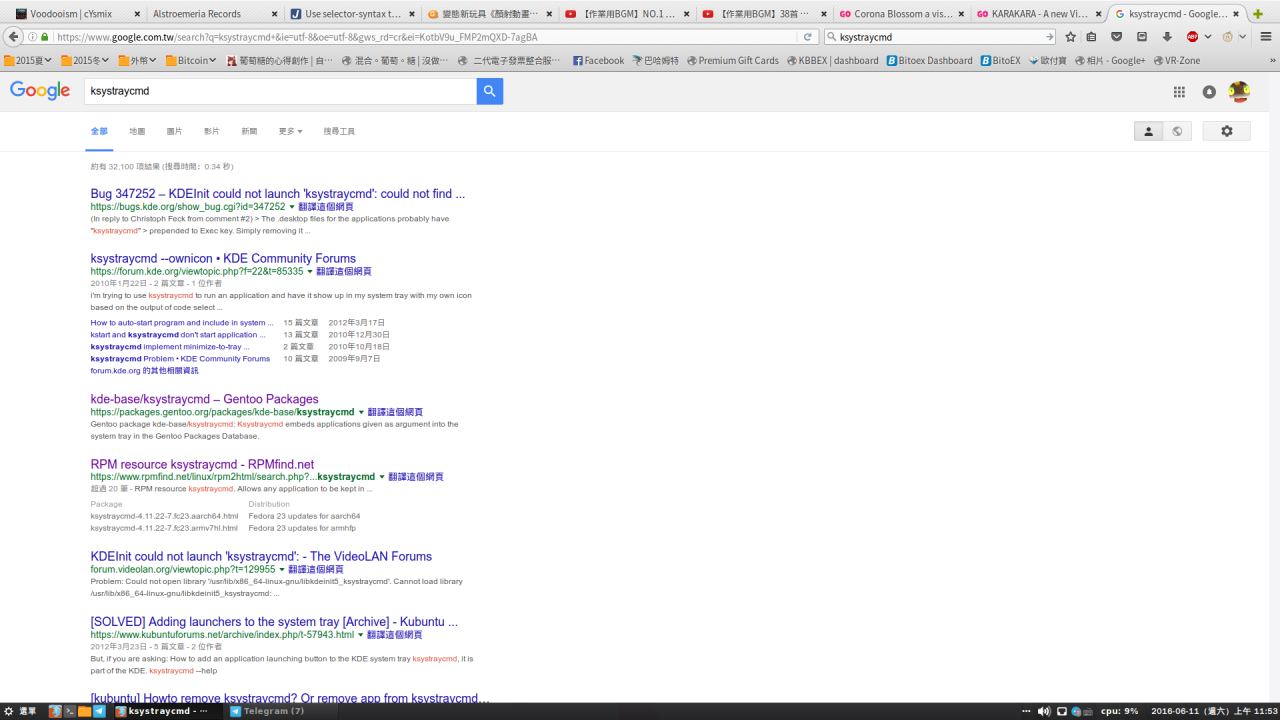Expand options arrow for packages.gentoo.org result
The height and width of the screenshot is (720, 1280).
(x=361, y=412)
